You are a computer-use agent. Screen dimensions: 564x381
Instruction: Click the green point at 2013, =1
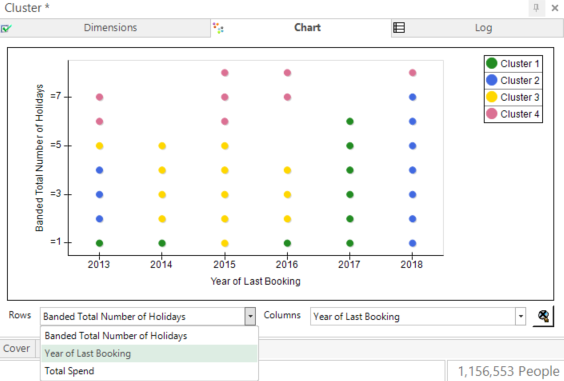click(100, 243)
